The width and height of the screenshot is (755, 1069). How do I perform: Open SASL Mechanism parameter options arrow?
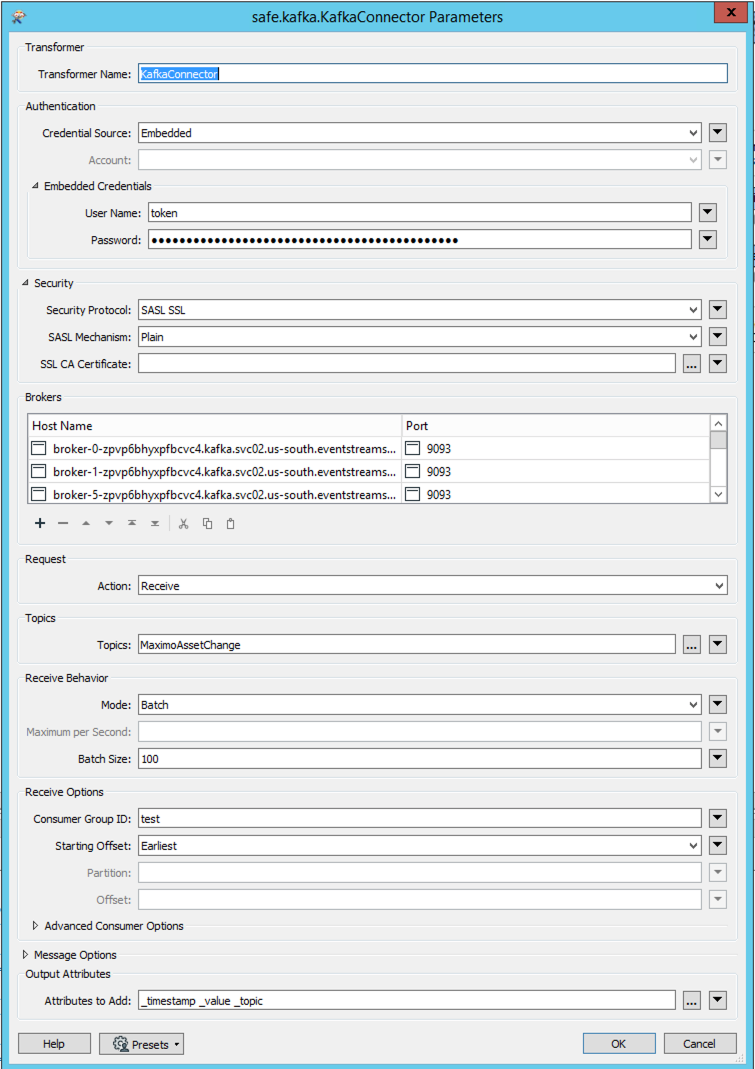717,337
